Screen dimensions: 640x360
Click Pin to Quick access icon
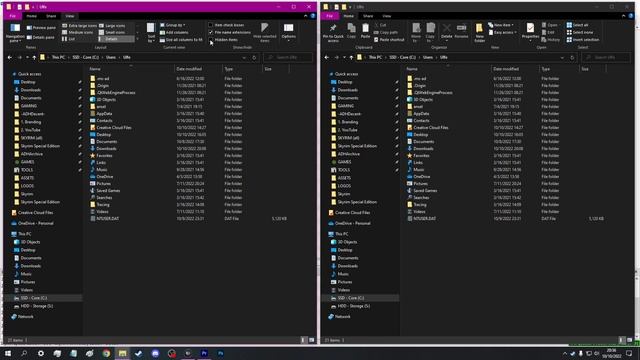333,33
